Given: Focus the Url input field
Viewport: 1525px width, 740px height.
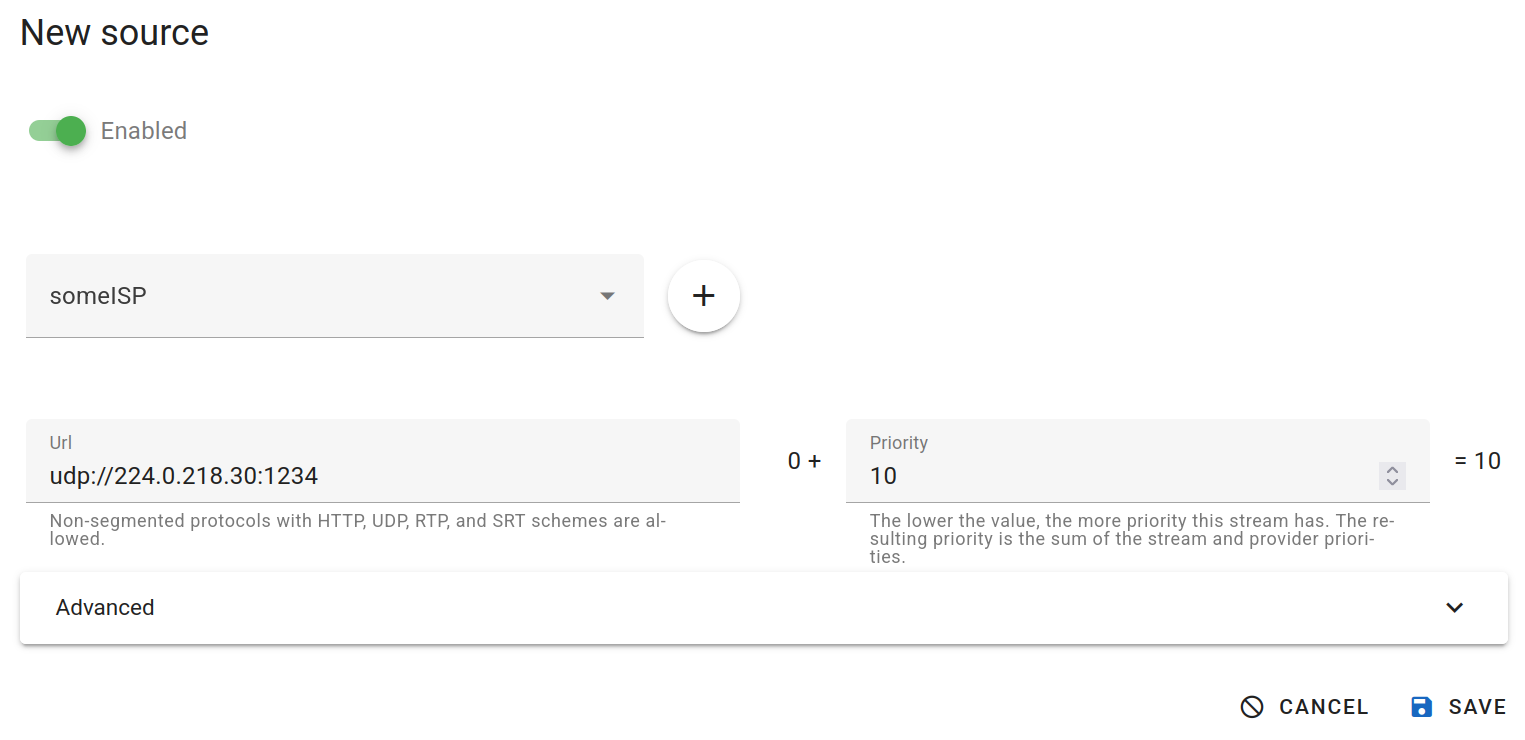Looking at the screenshot, I should coord(382,476).
